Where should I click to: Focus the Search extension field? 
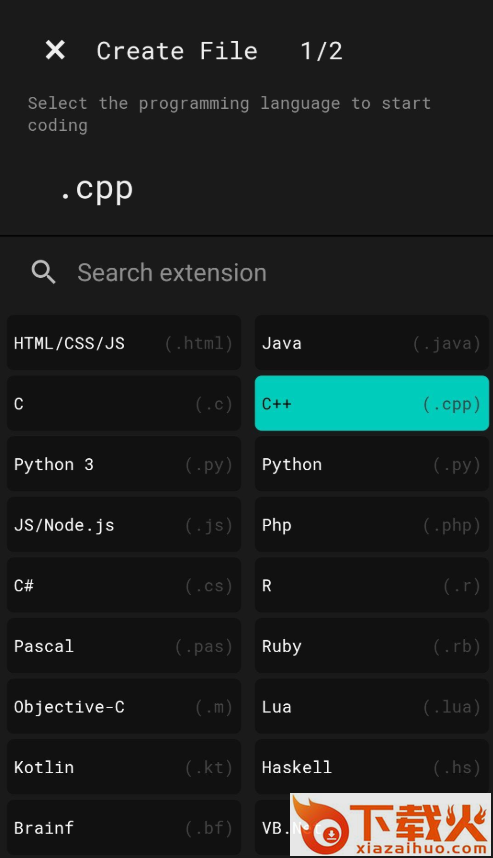pos(246,273)
